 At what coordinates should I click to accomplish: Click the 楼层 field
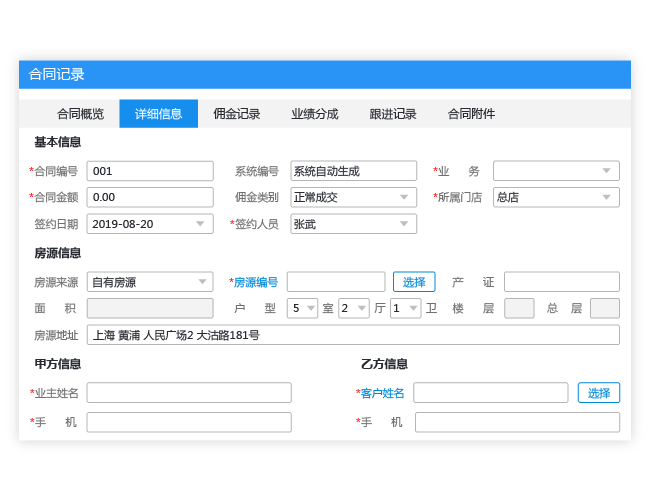tap(519, 308)
